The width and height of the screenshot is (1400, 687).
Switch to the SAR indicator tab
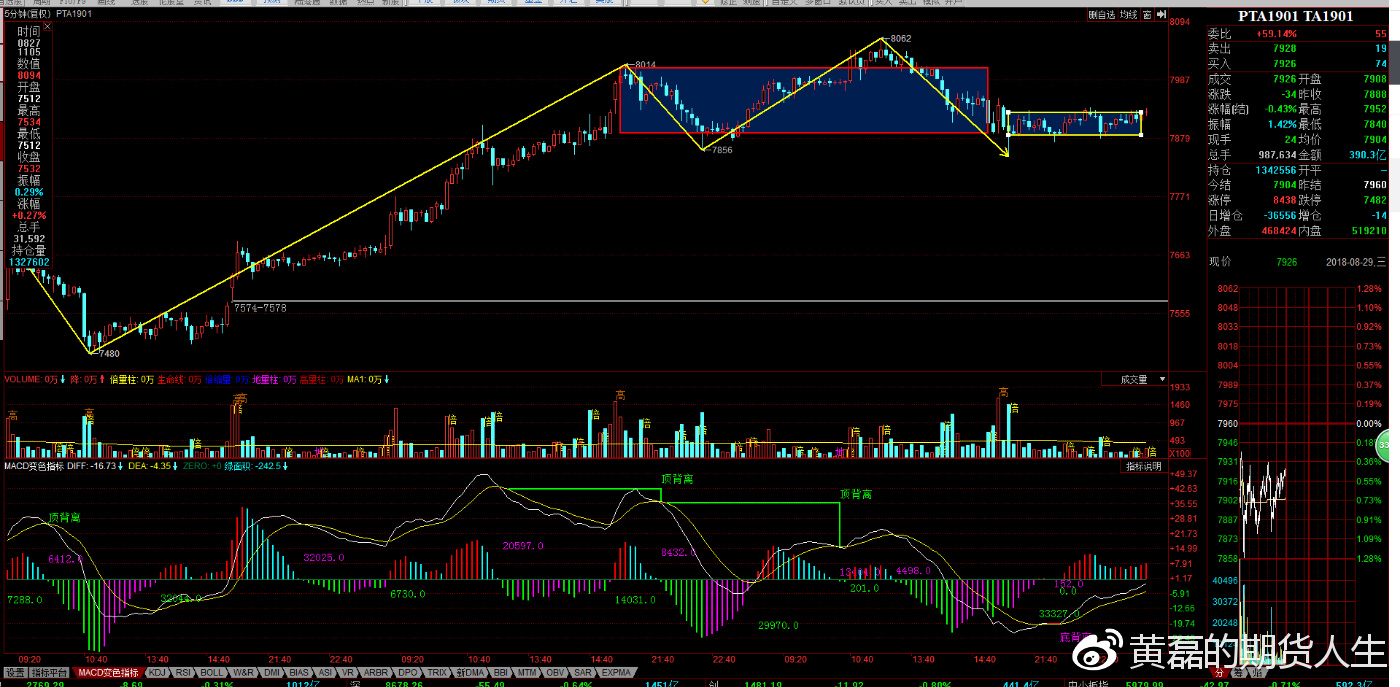pyautogui.click(x=582, y=672)
